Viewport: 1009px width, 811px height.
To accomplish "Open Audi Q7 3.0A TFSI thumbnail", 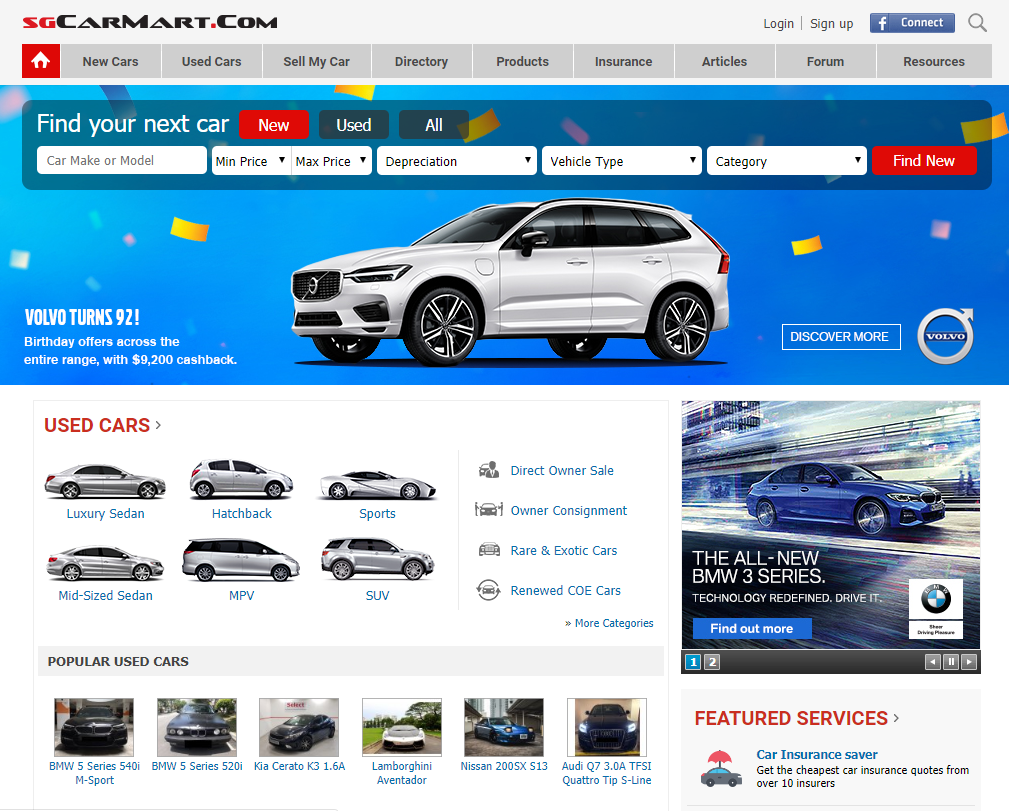I will [x=607, y=727].
